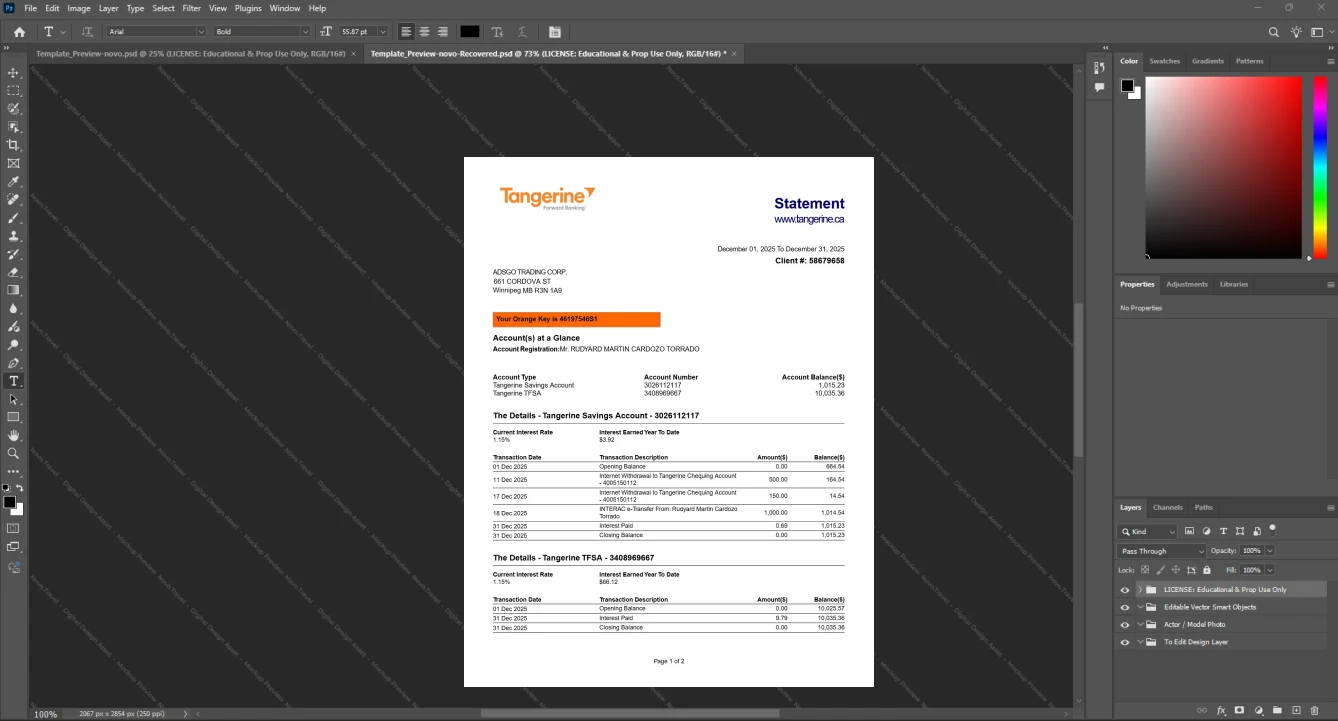Click right align text icon
1338x721 pixels.
442,32
